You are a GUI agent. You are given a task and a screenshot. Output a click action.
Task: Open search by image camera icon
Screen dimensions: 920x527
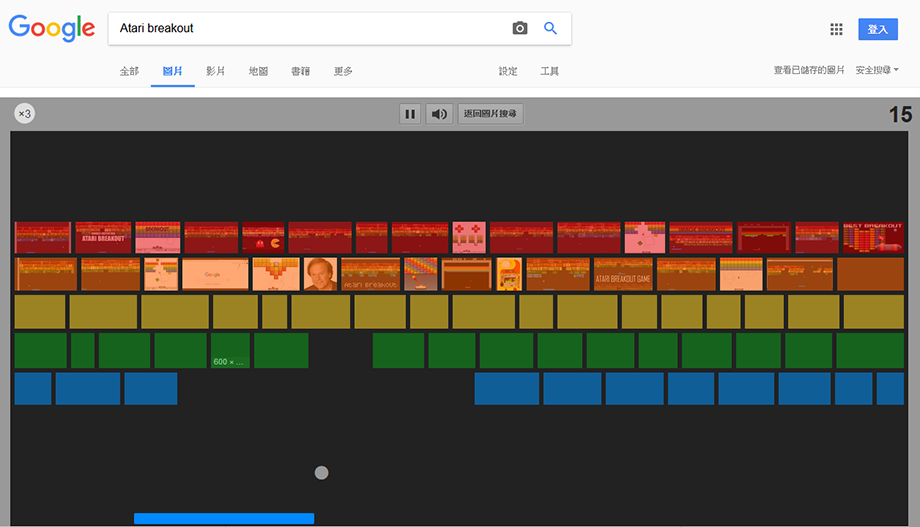[520, 28]
